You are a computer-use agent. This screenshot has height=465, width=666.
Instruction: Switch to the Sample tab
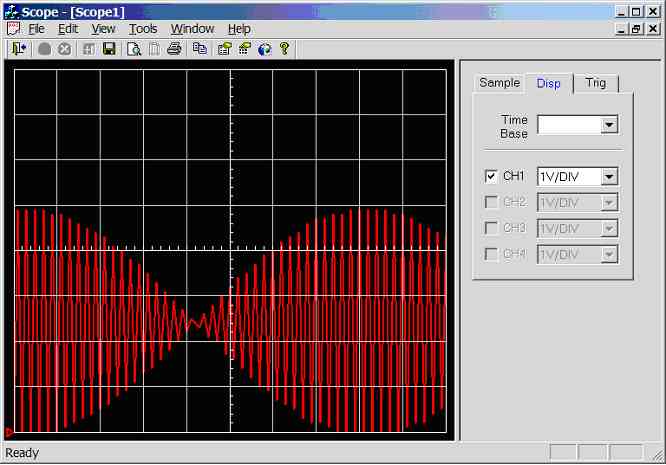499,83
